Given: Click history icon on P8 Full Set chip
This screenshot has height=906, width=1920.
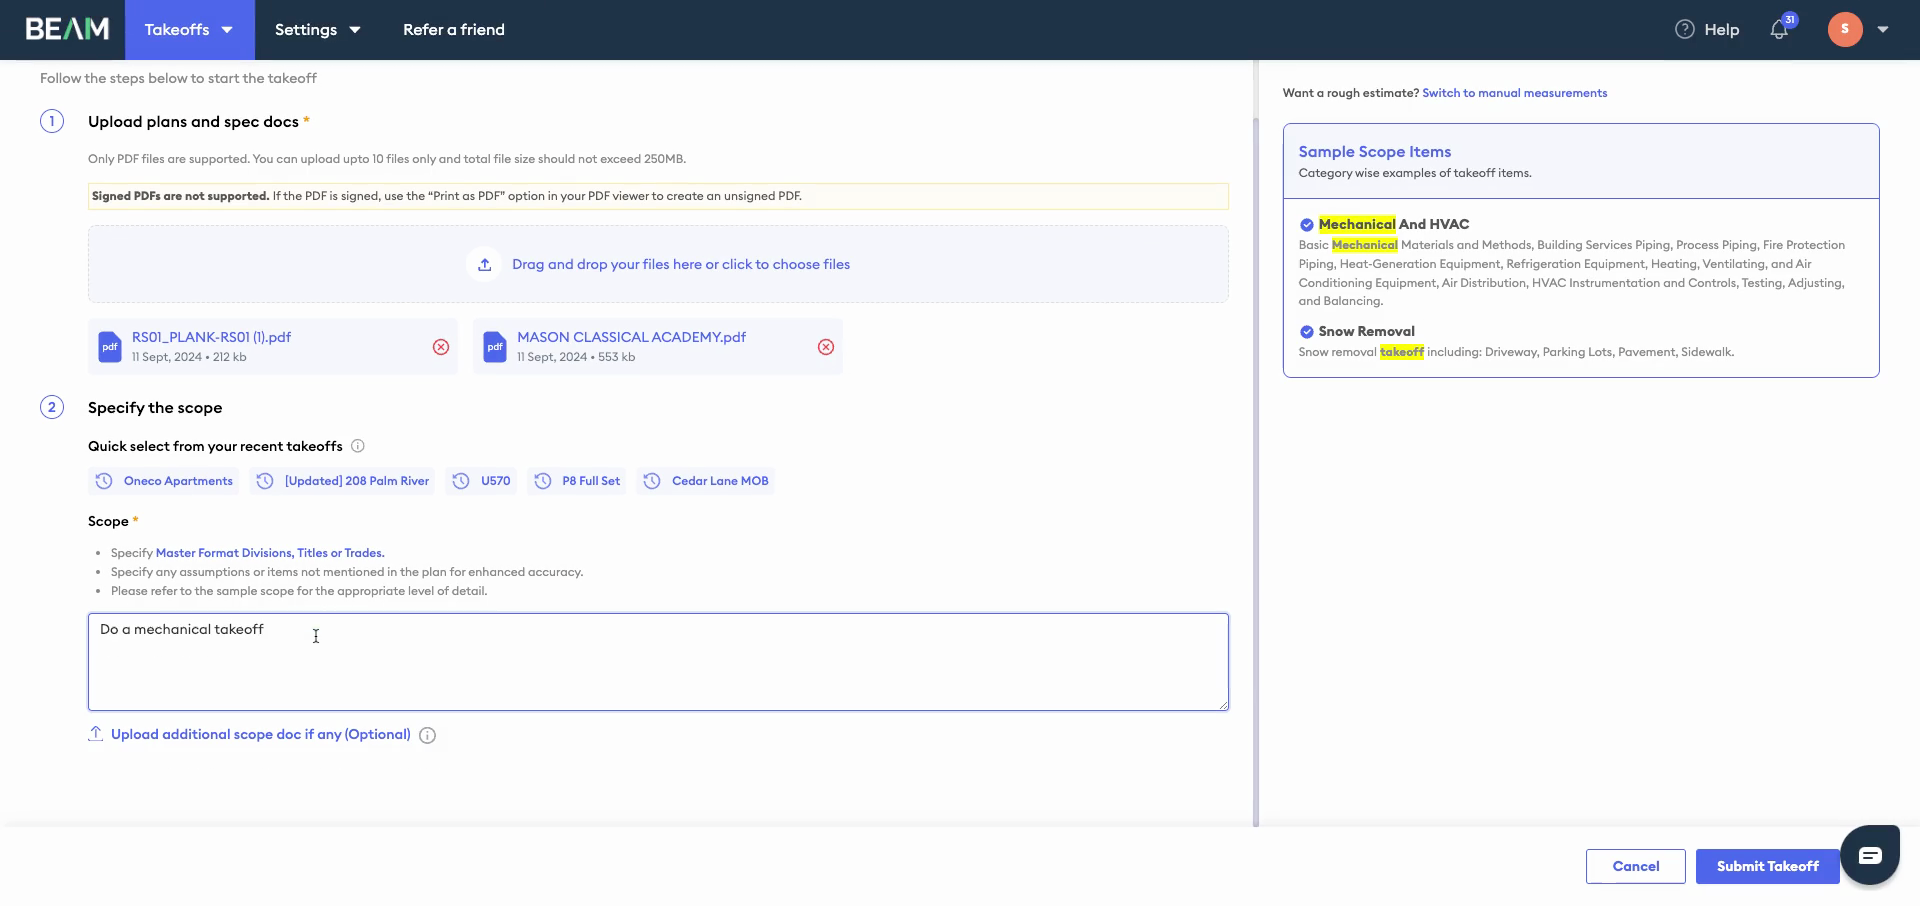Looking at the screenshot, I should point(543,481).
